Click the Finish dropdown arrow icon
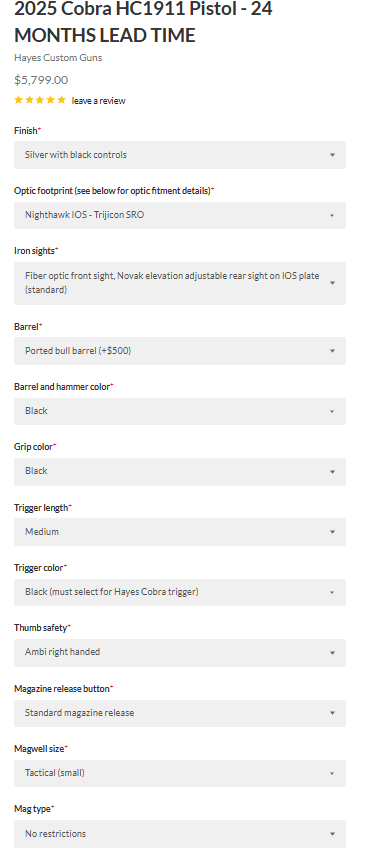 pyautogui.click(x=332, y=155)
